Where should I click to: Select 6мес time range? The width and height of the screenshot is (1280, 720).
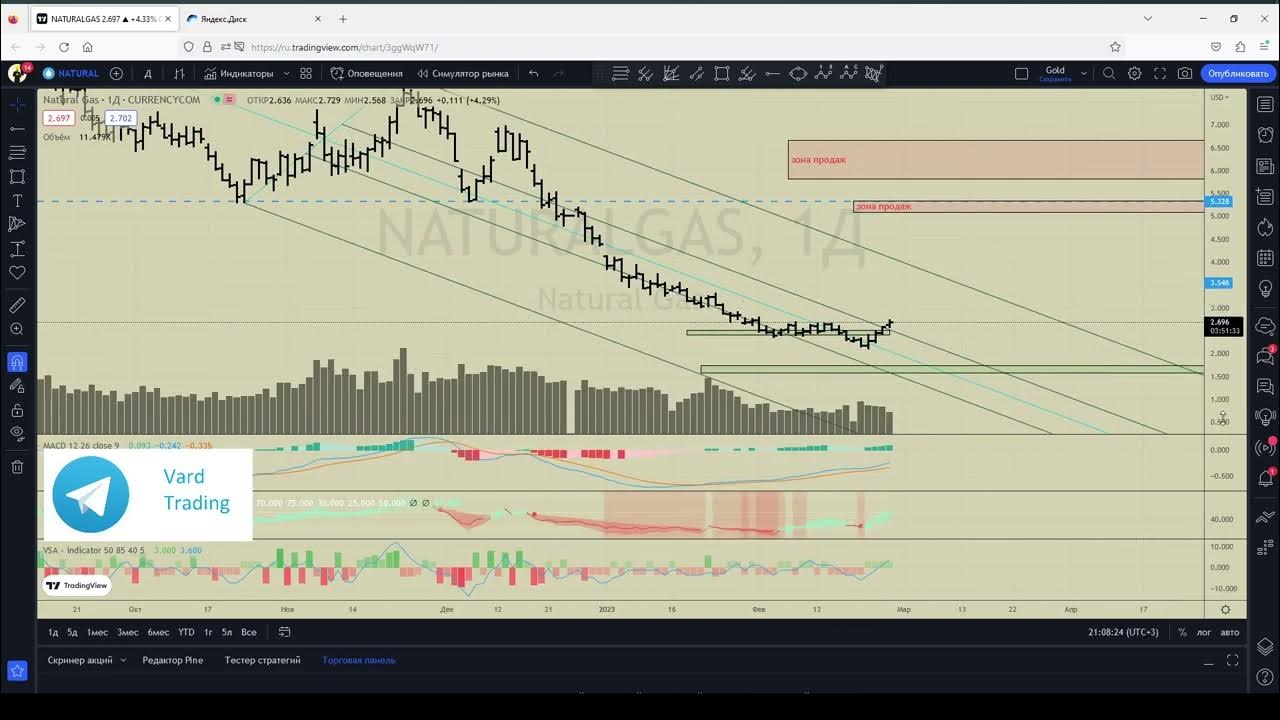pyautogui.click(x=158, y=632)
